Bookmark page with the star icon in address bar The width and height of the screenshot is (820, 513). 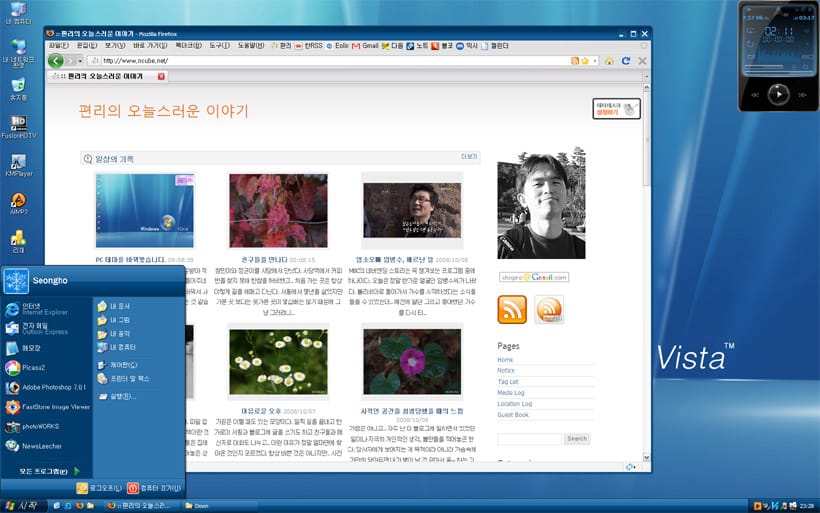(585, 60)
